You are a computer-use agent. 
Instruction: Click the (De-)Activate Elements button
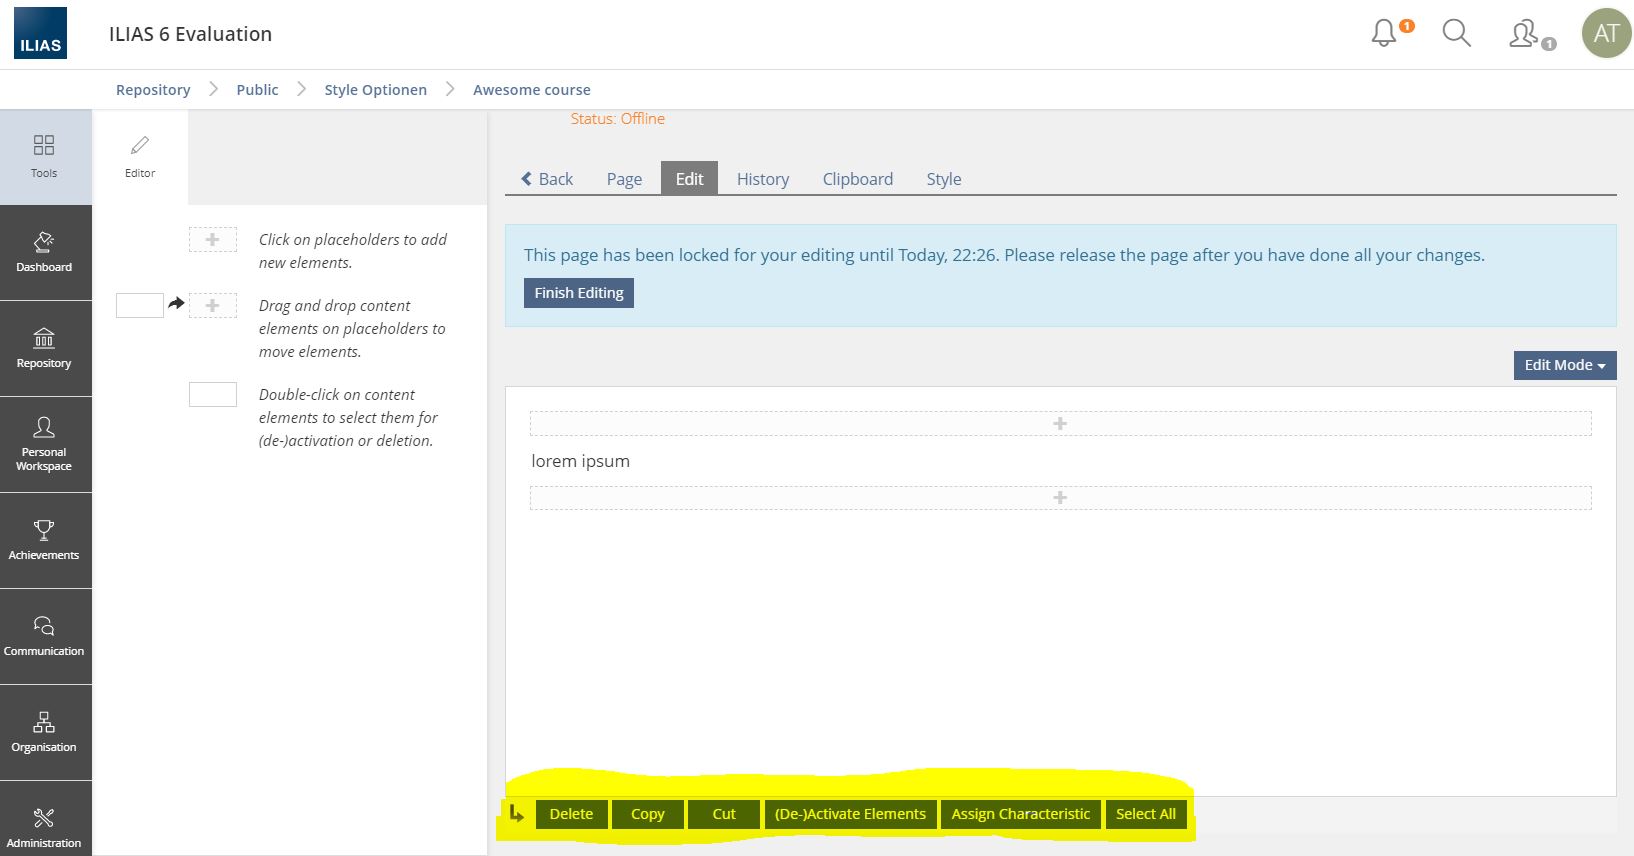click(x=850, y=814)
